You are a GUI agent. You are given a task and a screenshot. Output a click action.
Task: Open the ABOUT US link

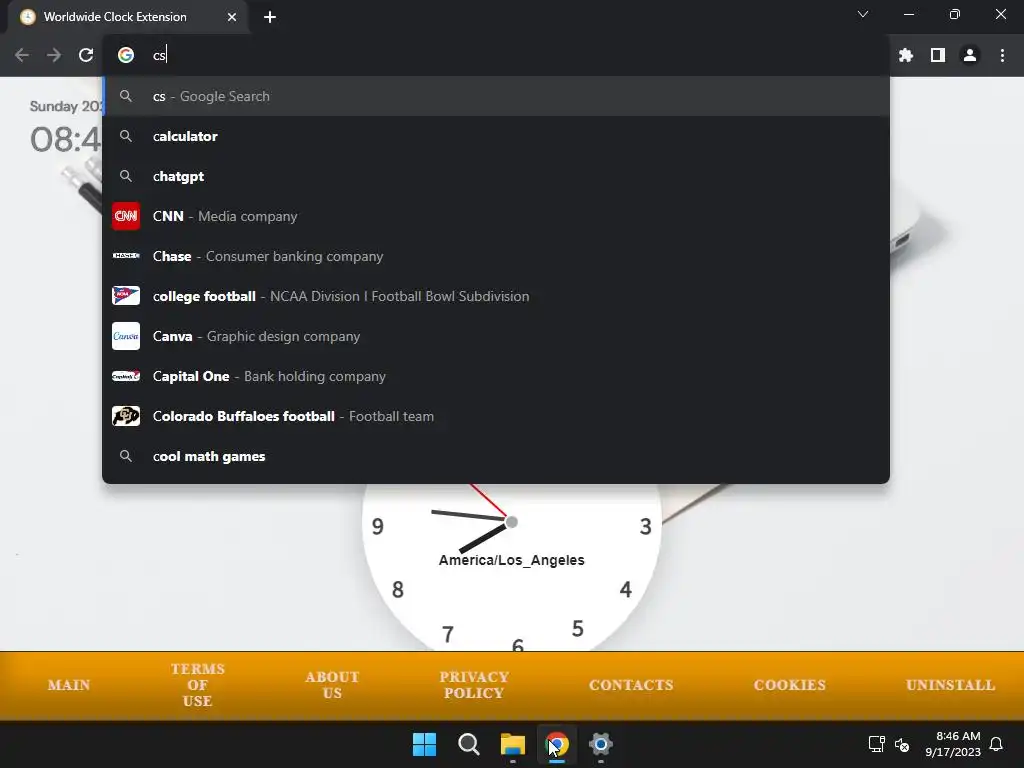(332, 685)
